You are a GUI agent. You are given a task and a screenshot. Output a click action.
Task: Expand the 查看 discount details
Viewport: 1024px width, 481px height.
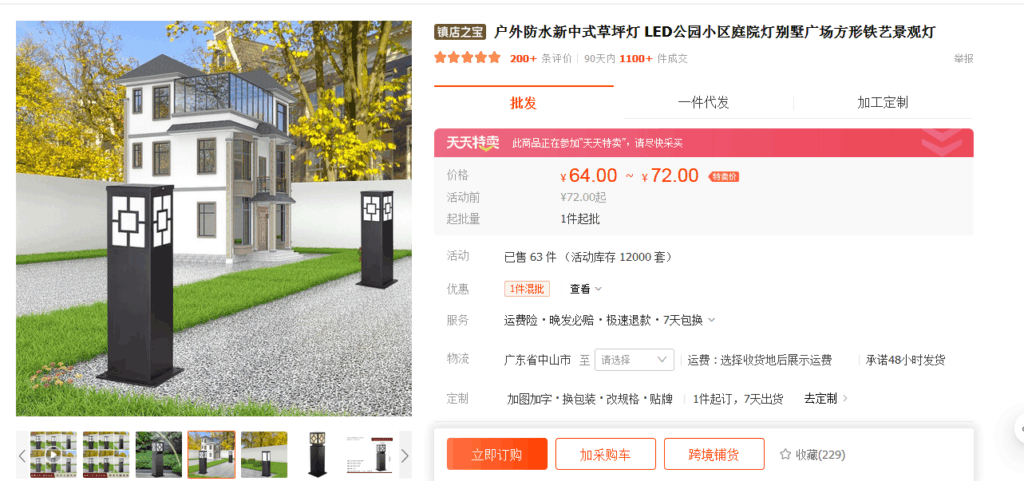click(x=585, y=288)
